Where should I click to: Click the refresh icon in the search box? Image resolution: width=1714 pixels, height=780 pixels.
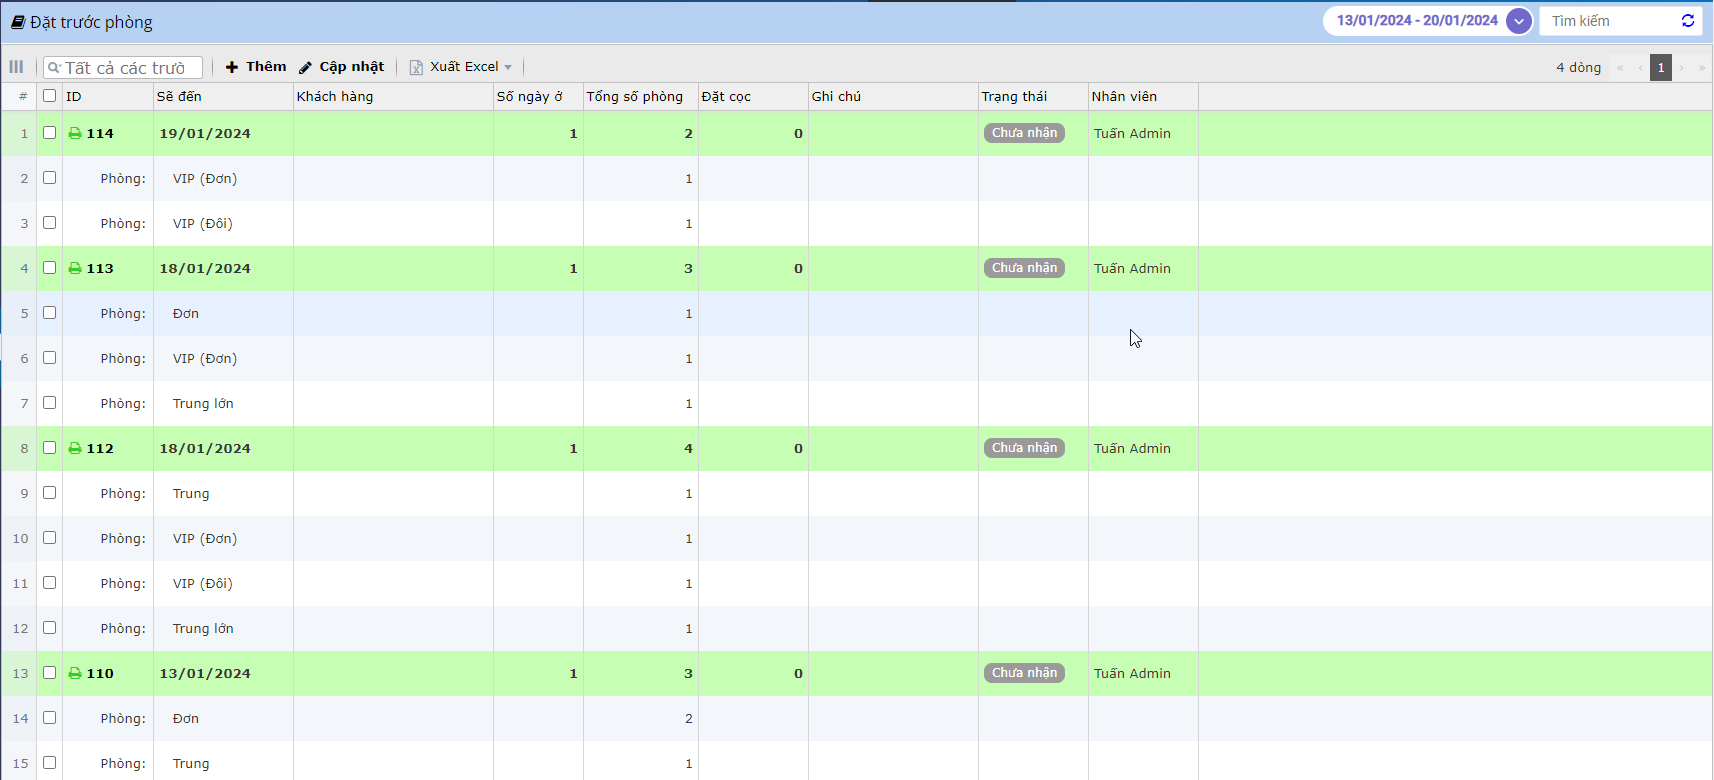click(x=1688, y=21)
